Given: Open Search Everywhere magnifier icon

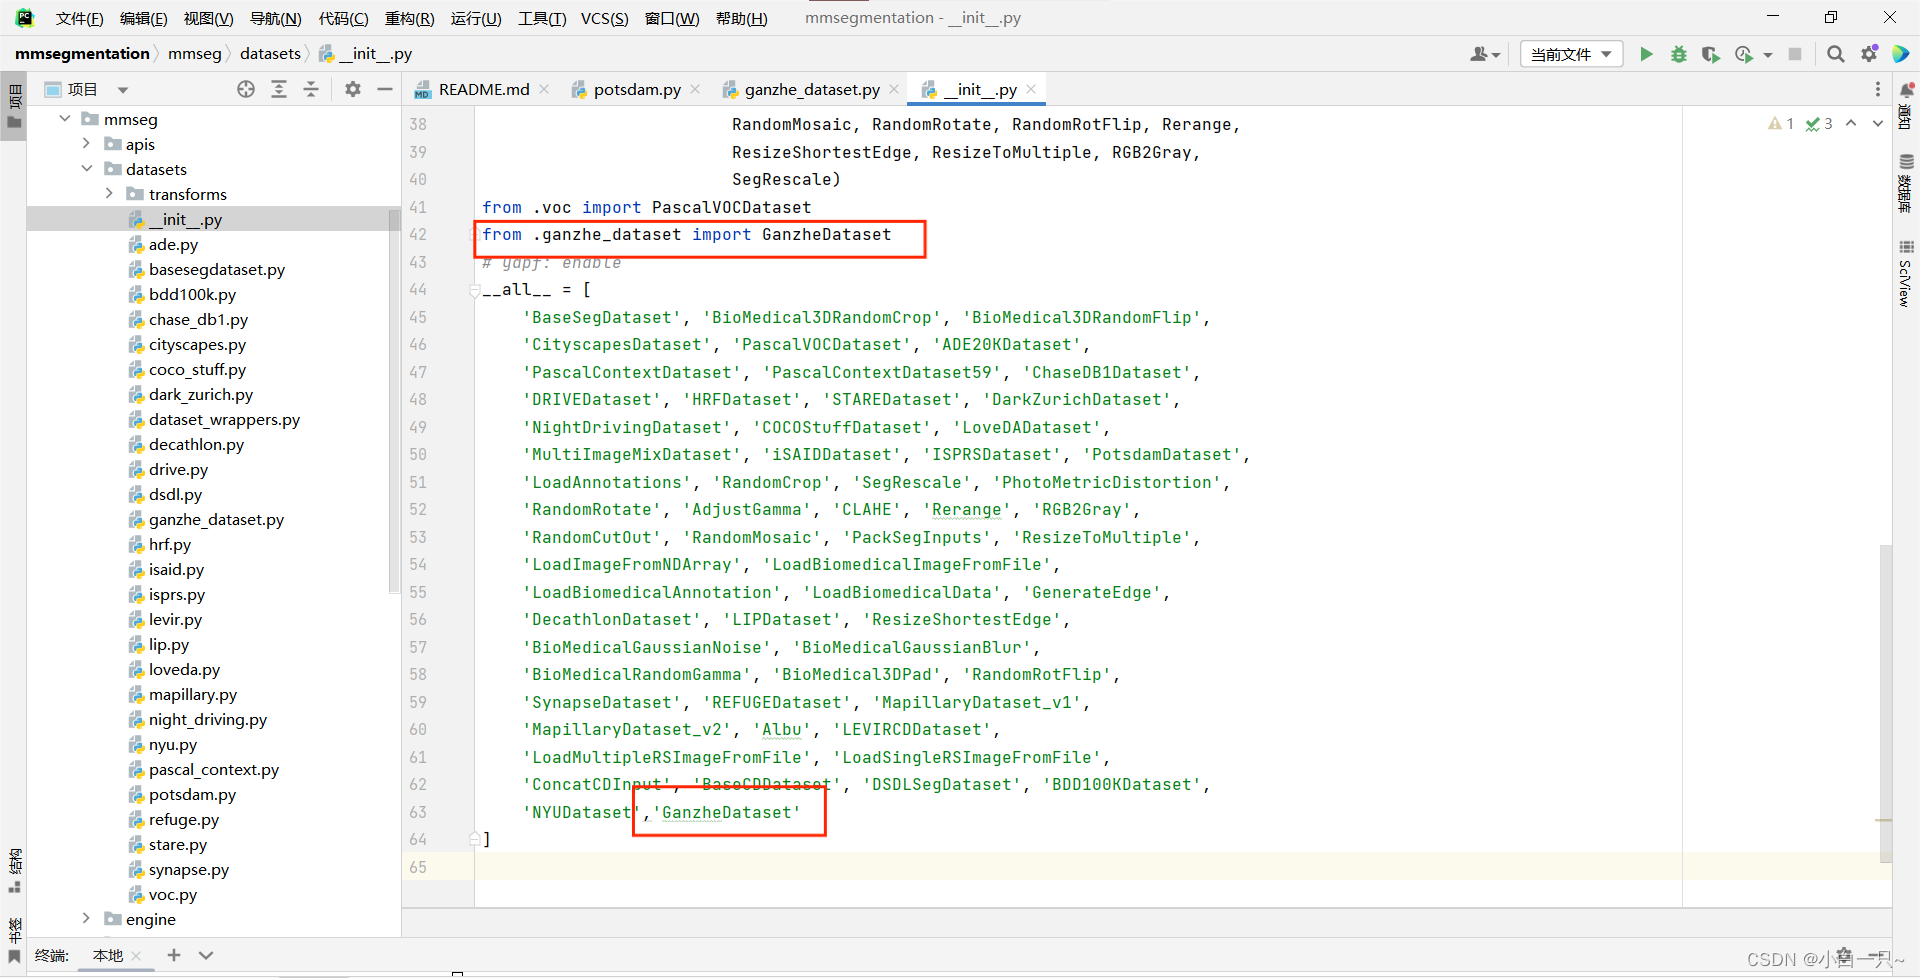Looking at the screenshot, I should [x=1836, y=54].
